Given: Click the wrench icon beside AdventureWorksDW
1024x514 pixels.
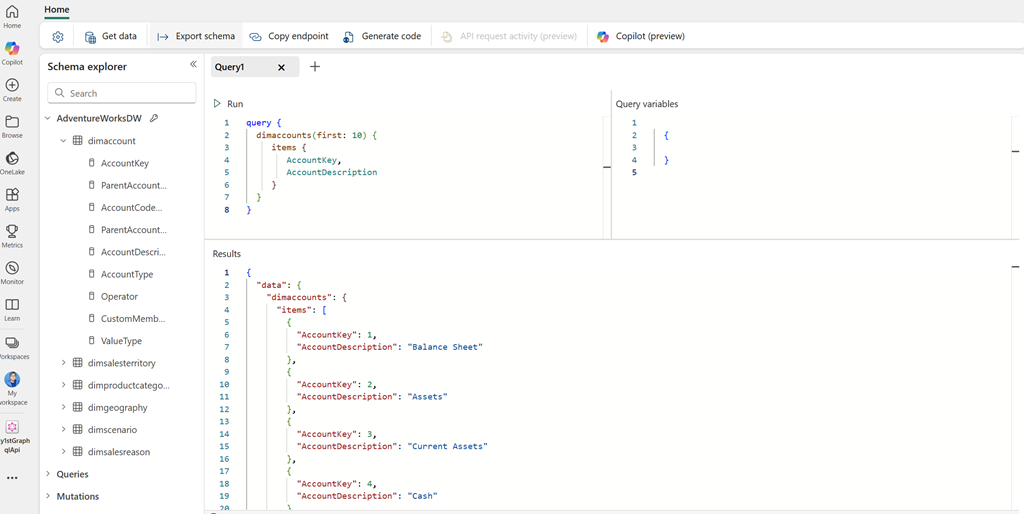Looking at the screenshot, I should 154,118.
